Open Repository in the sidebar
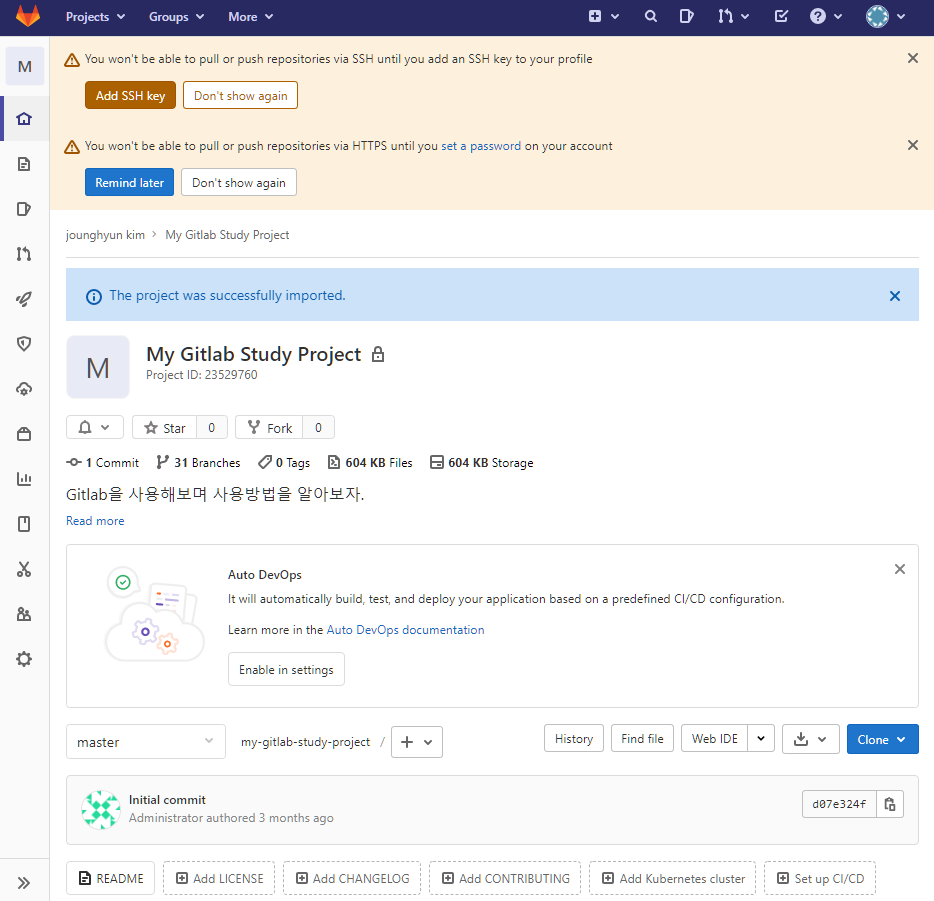Screen dimensions: 934x901 point(24,164)
